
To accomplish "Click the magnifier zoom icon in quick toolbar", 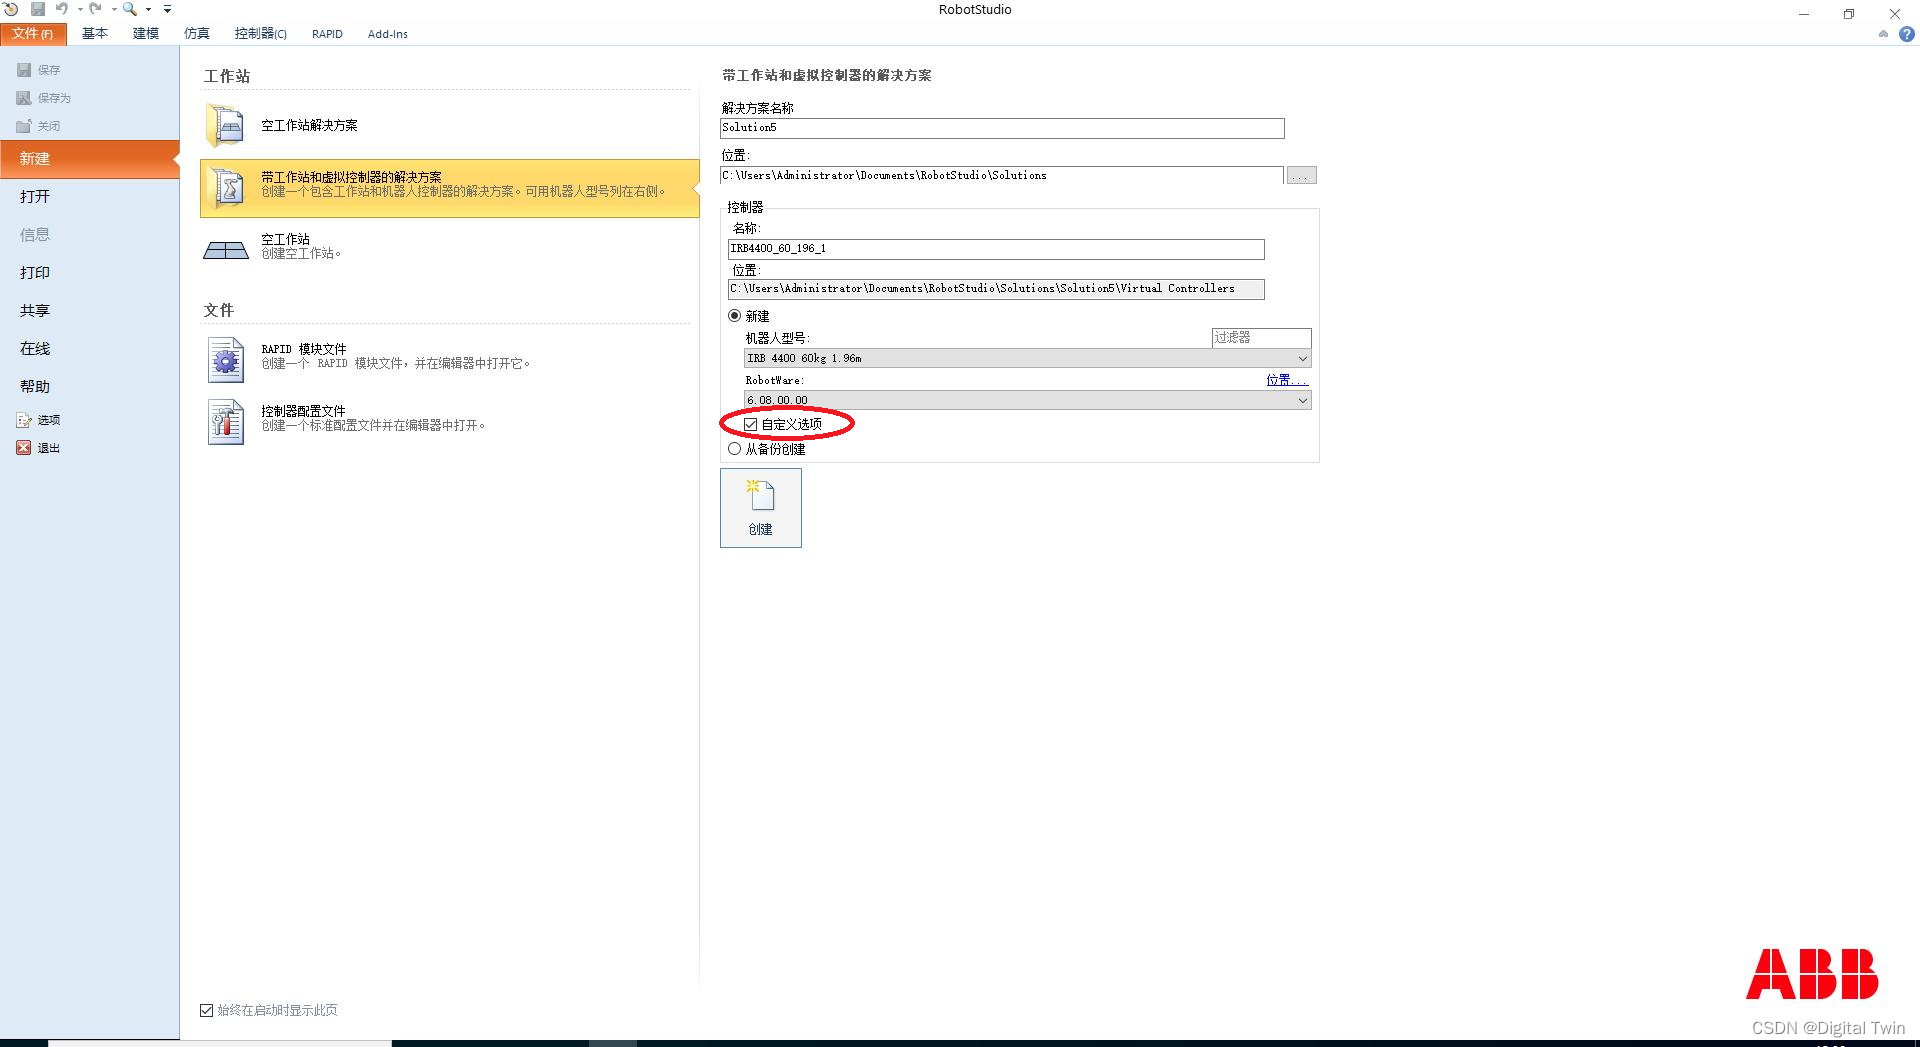I will coord(129,9).
